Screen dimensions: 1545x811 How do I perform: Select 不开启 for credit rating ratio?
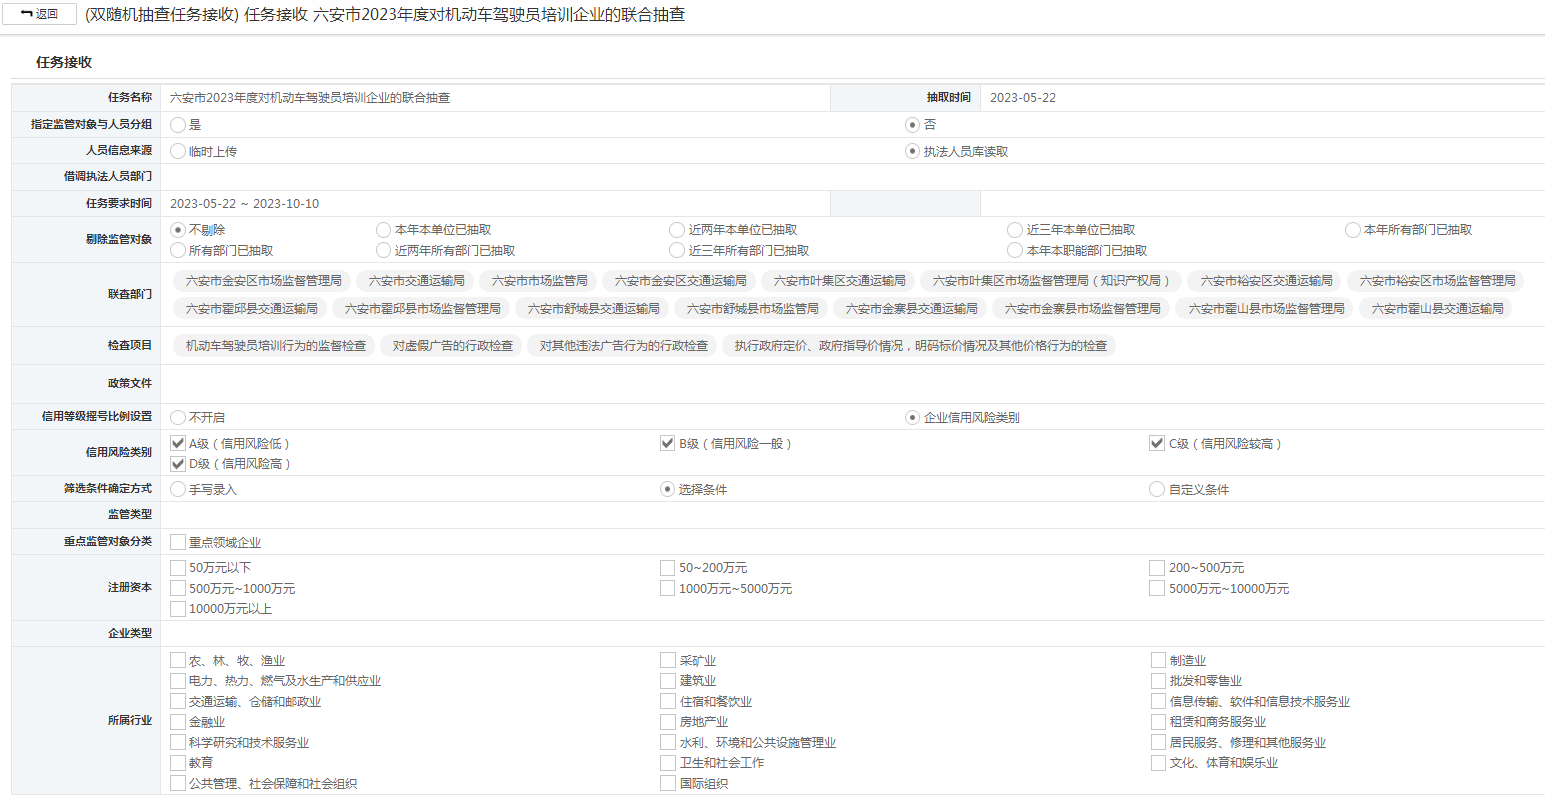178,417
